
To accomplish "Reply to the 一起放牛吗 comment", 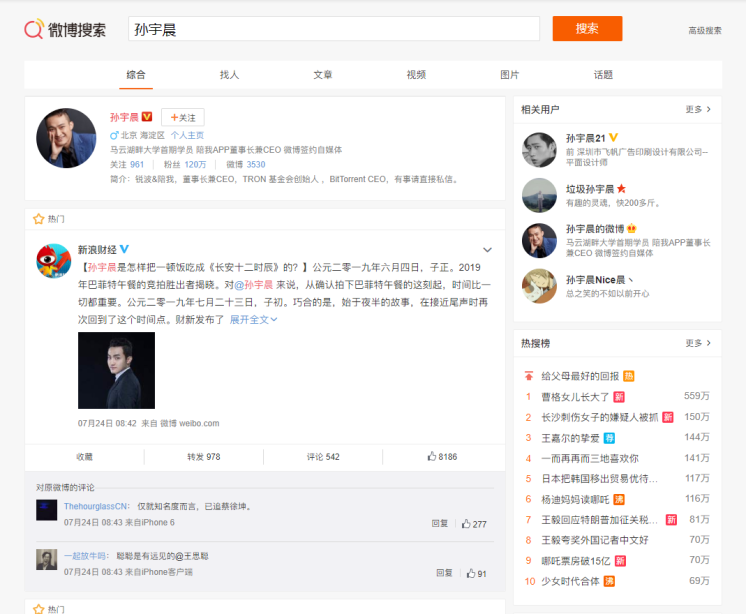I will click(x=444, y=573).
